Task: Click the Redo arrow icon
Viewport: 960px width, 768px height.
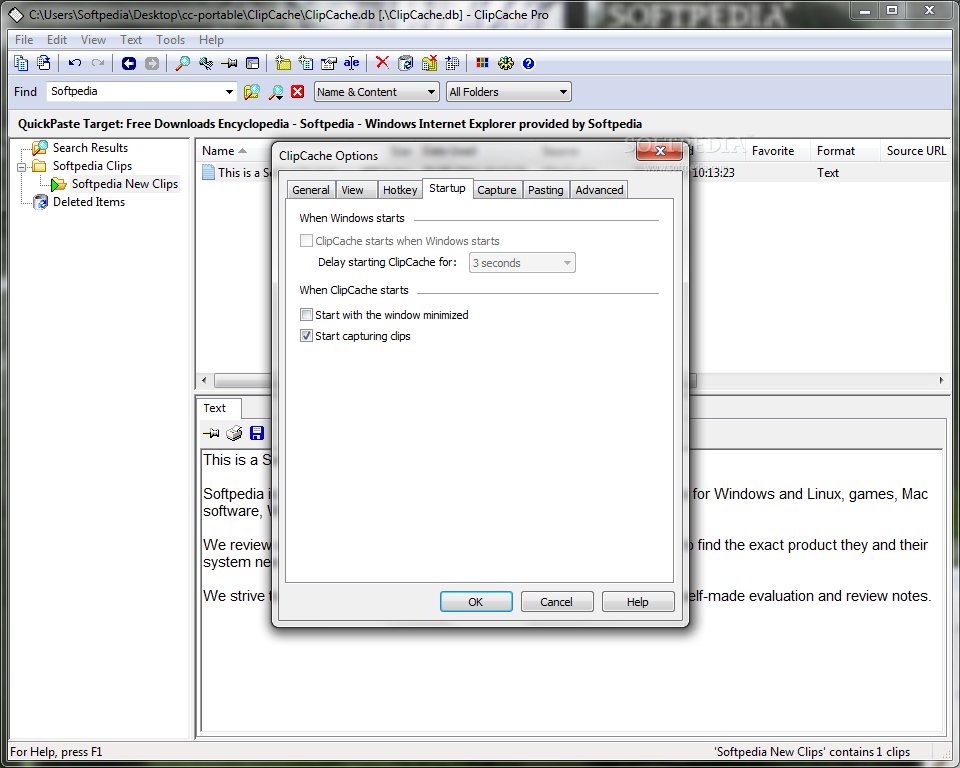Action: [x=97, y=63]
